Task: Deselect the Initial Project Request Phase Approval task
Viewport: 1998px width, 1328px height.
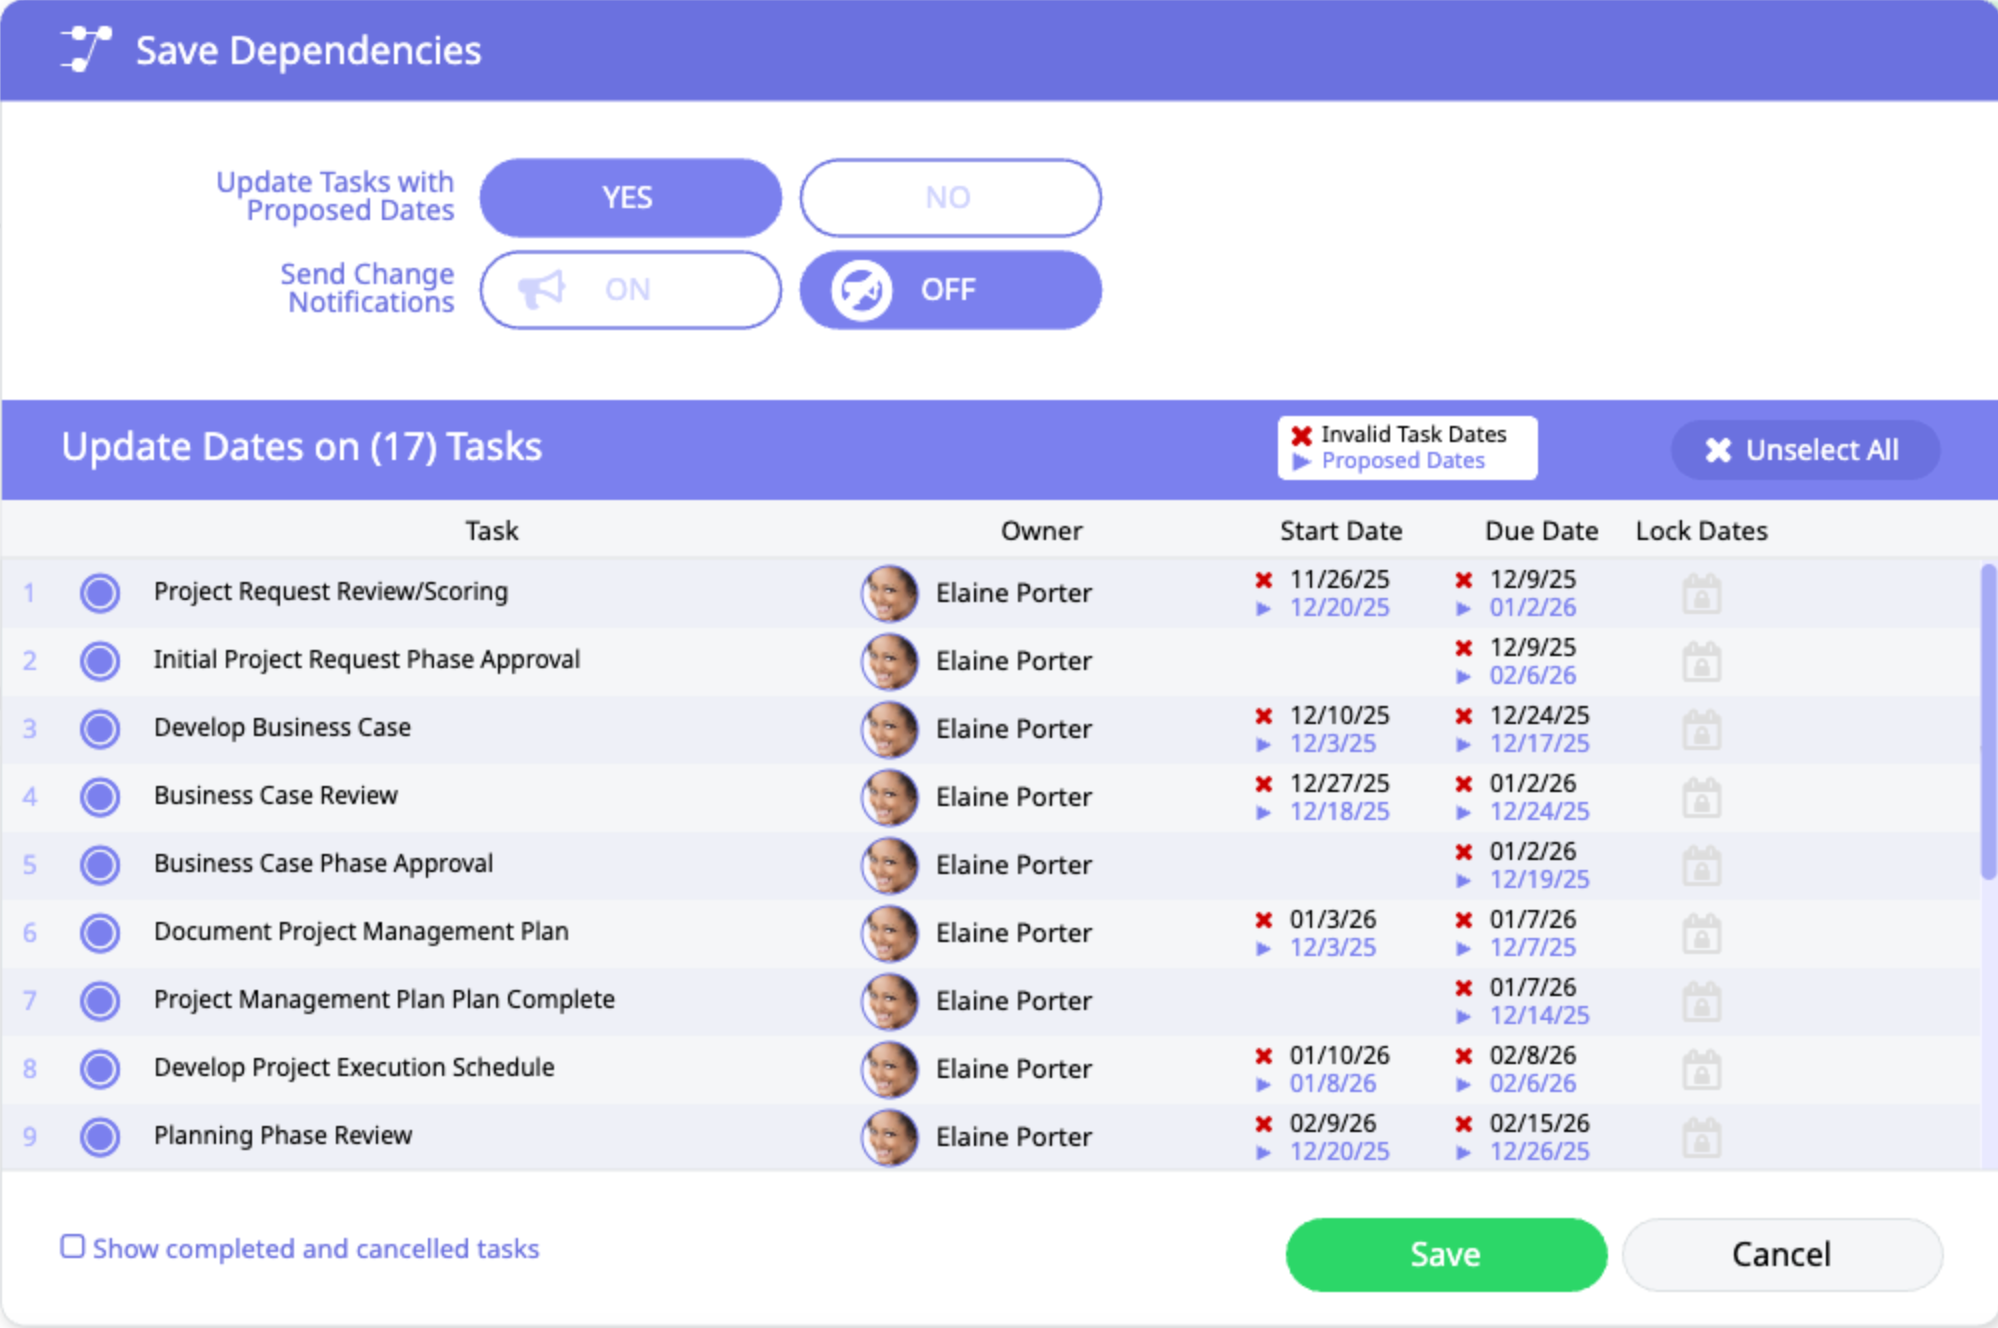Action: [x=100, y=661]
